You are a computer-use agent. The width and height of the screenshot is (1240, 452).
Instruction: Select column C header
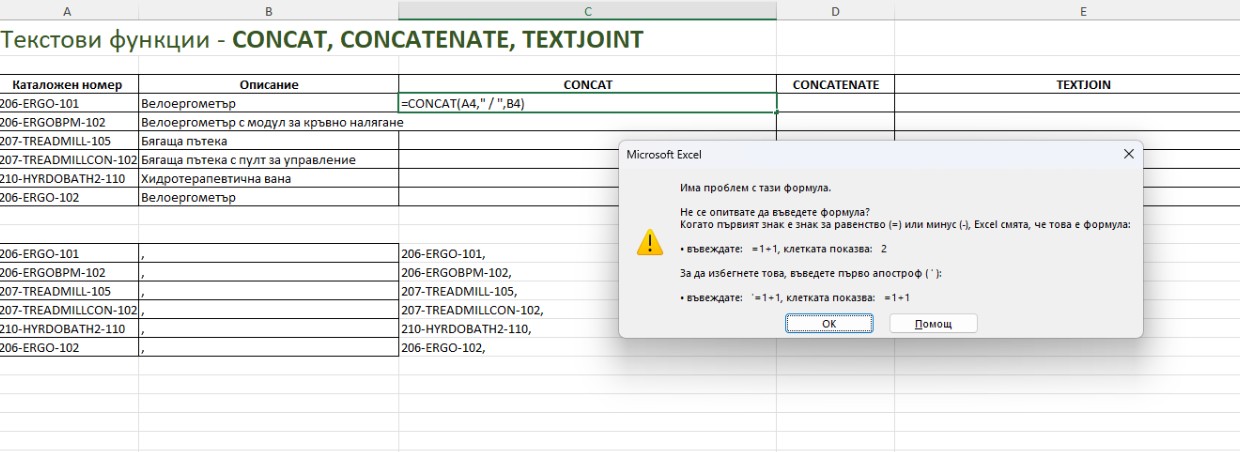pos(587,11)
